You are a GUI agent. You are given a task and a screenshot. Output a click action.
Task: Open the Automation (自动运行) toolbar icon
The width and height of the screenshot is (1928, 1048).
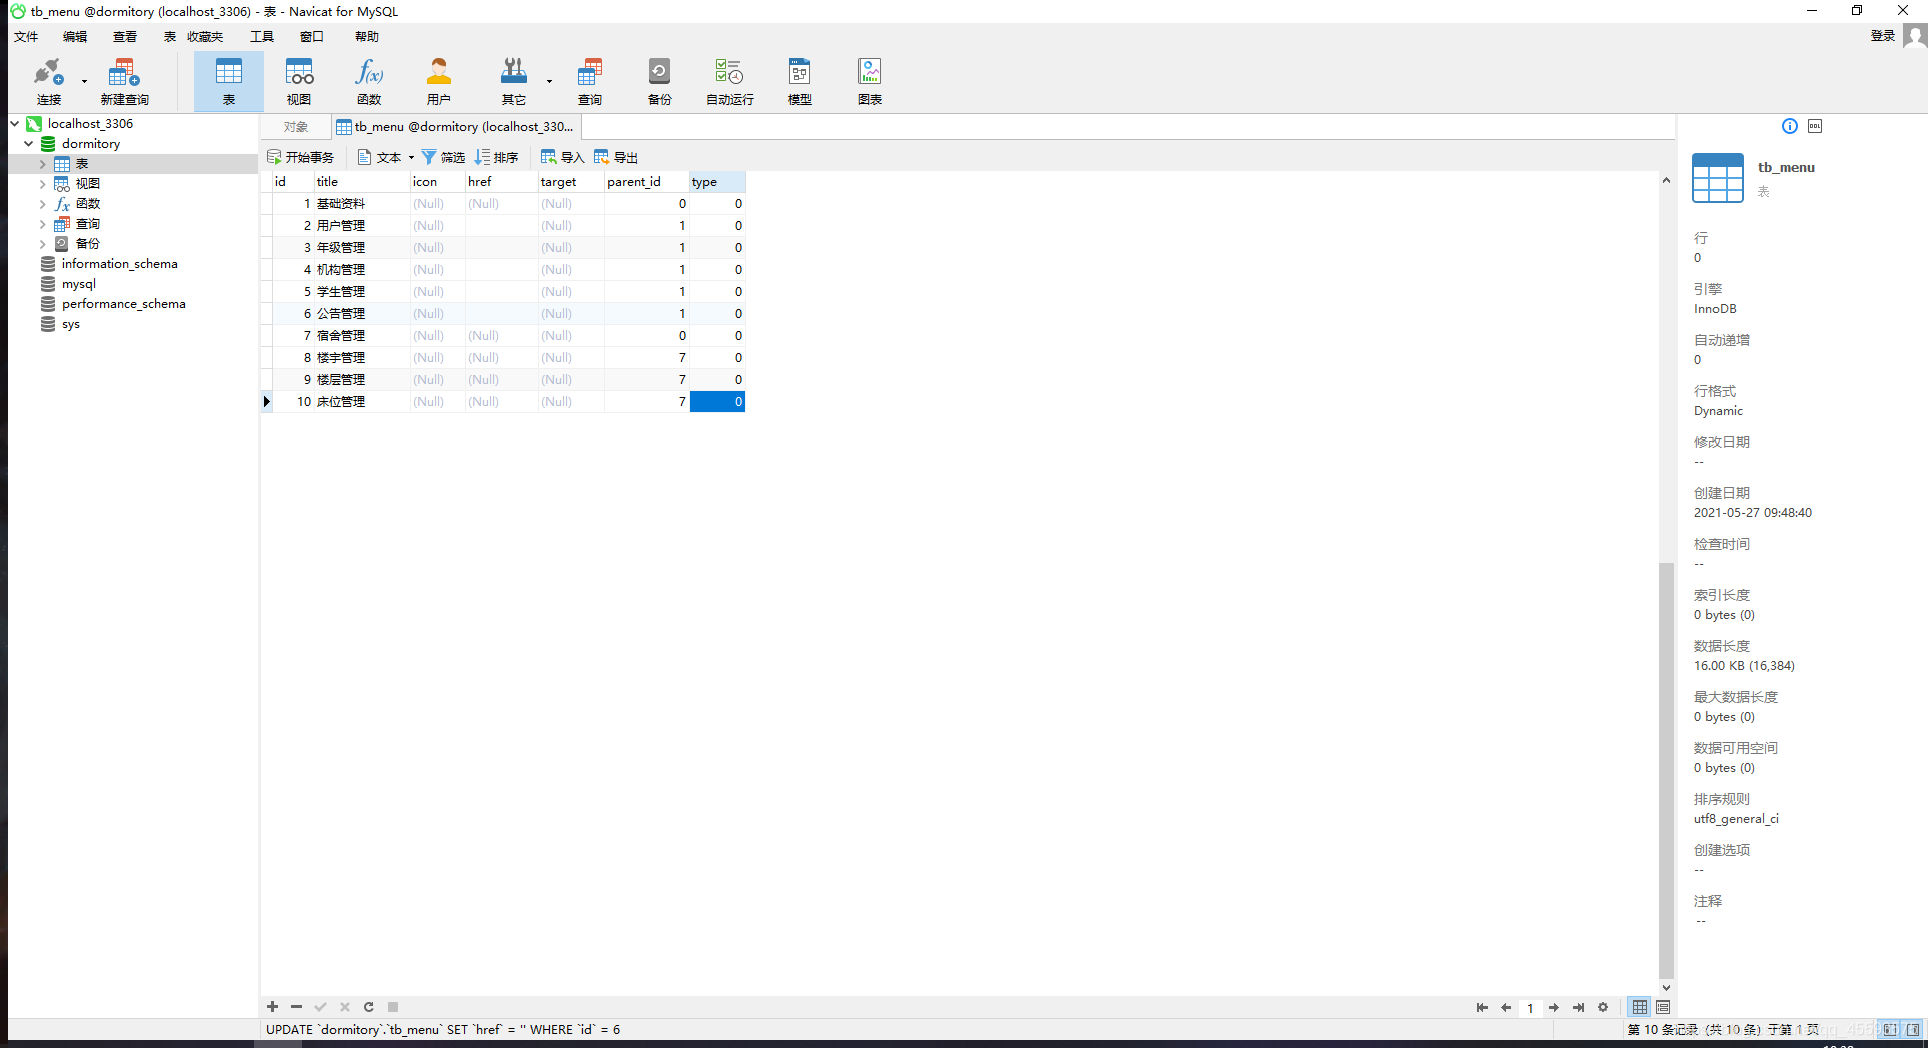(x=729, y=82)
